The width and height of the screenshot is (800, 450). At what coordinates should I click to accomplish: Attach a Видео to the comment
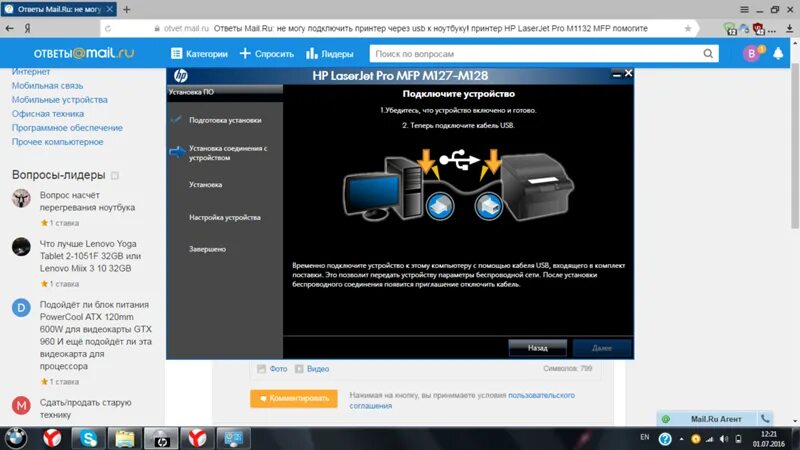(312, 368)
